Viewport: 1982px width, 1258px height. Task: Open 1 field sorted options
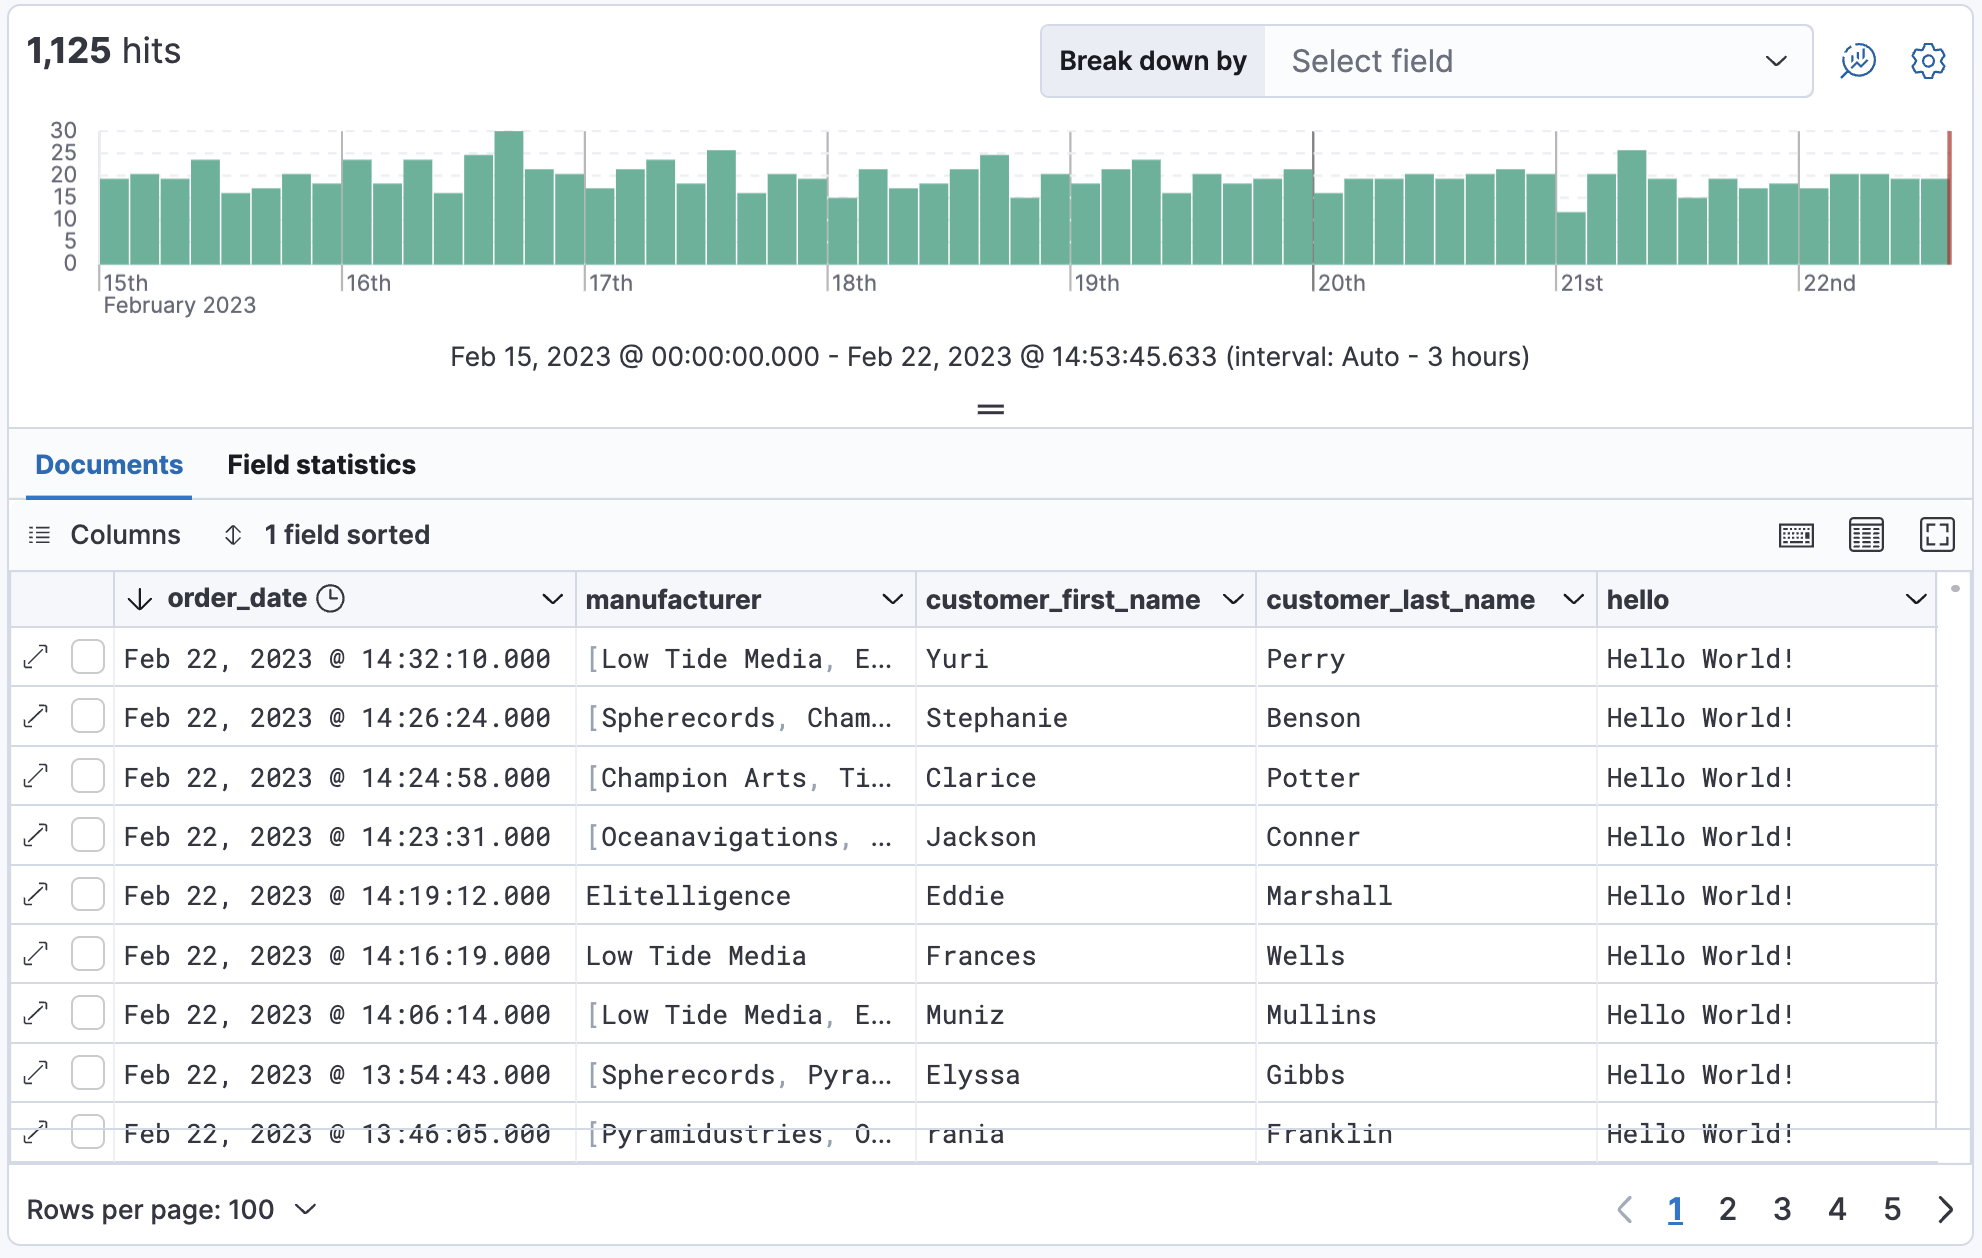coord(327,535)
